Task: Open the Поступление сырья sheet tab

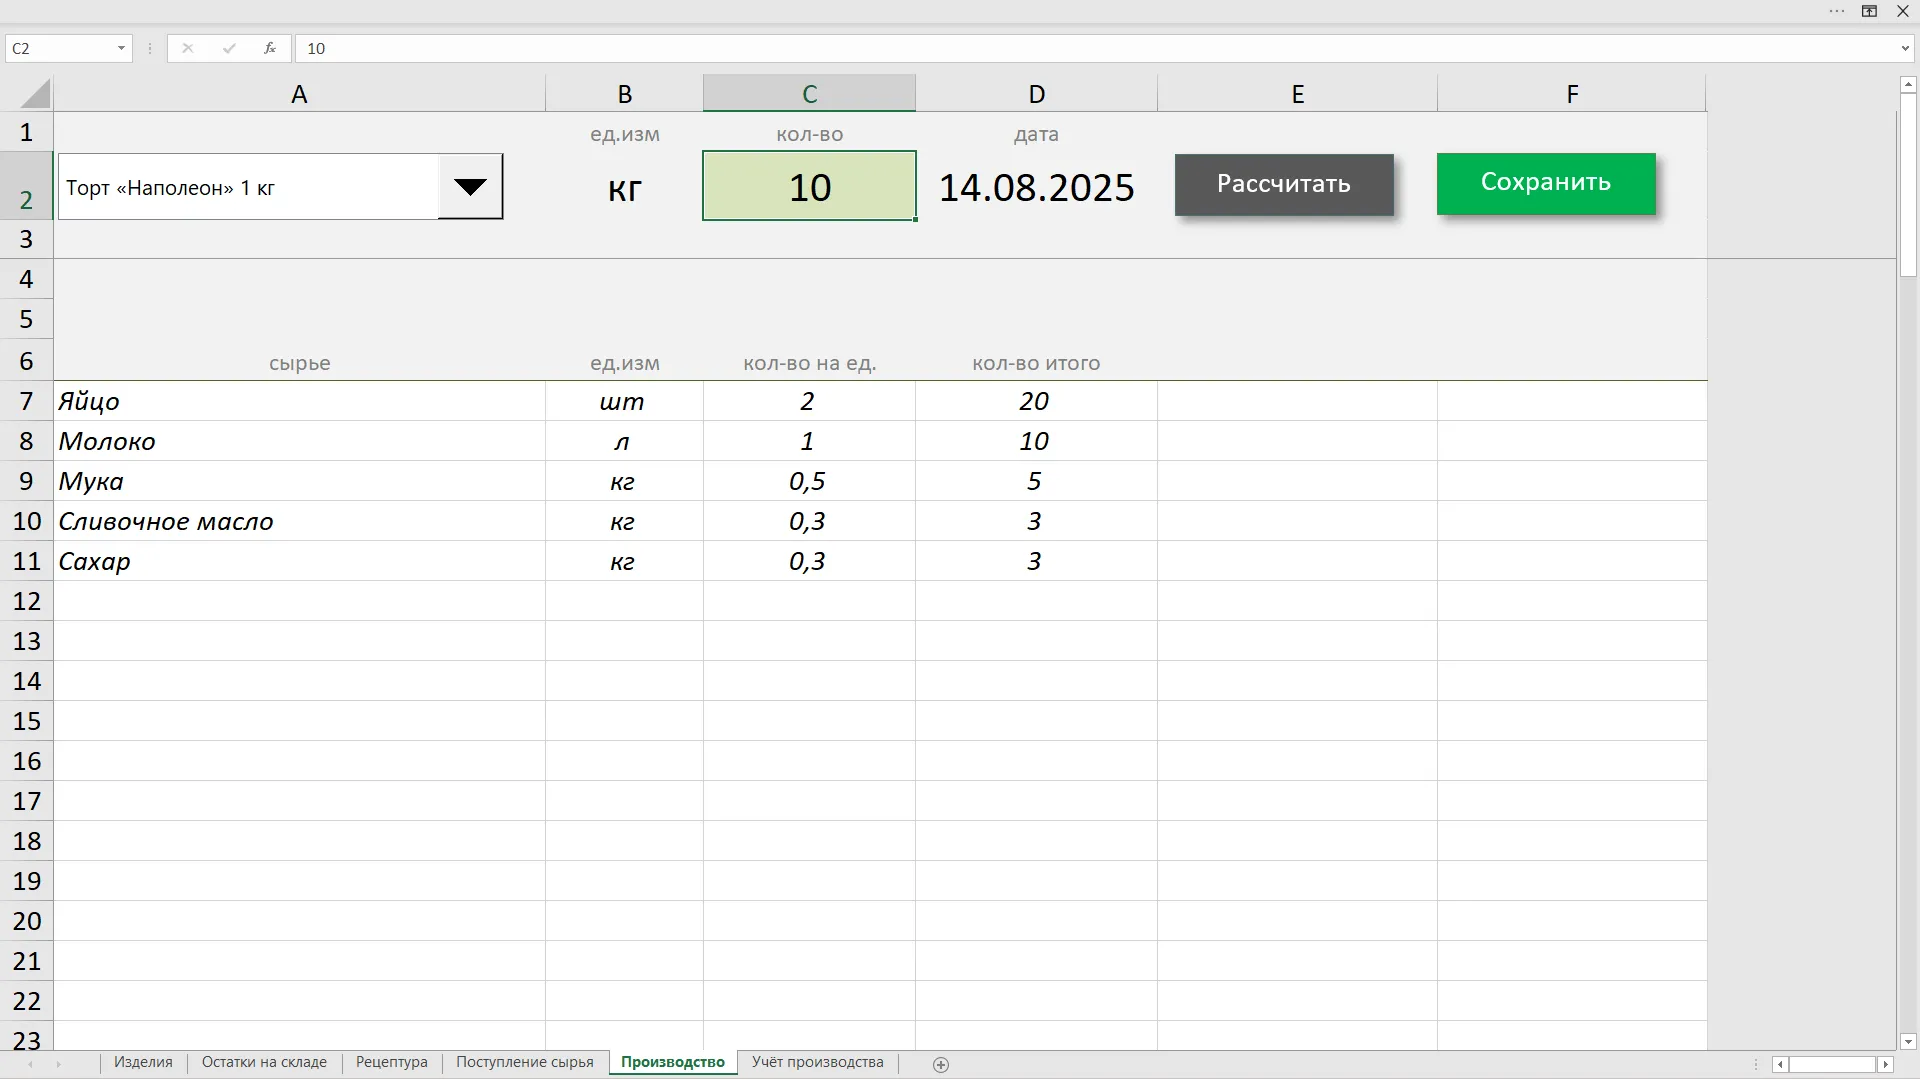Action: point(525,1063)
